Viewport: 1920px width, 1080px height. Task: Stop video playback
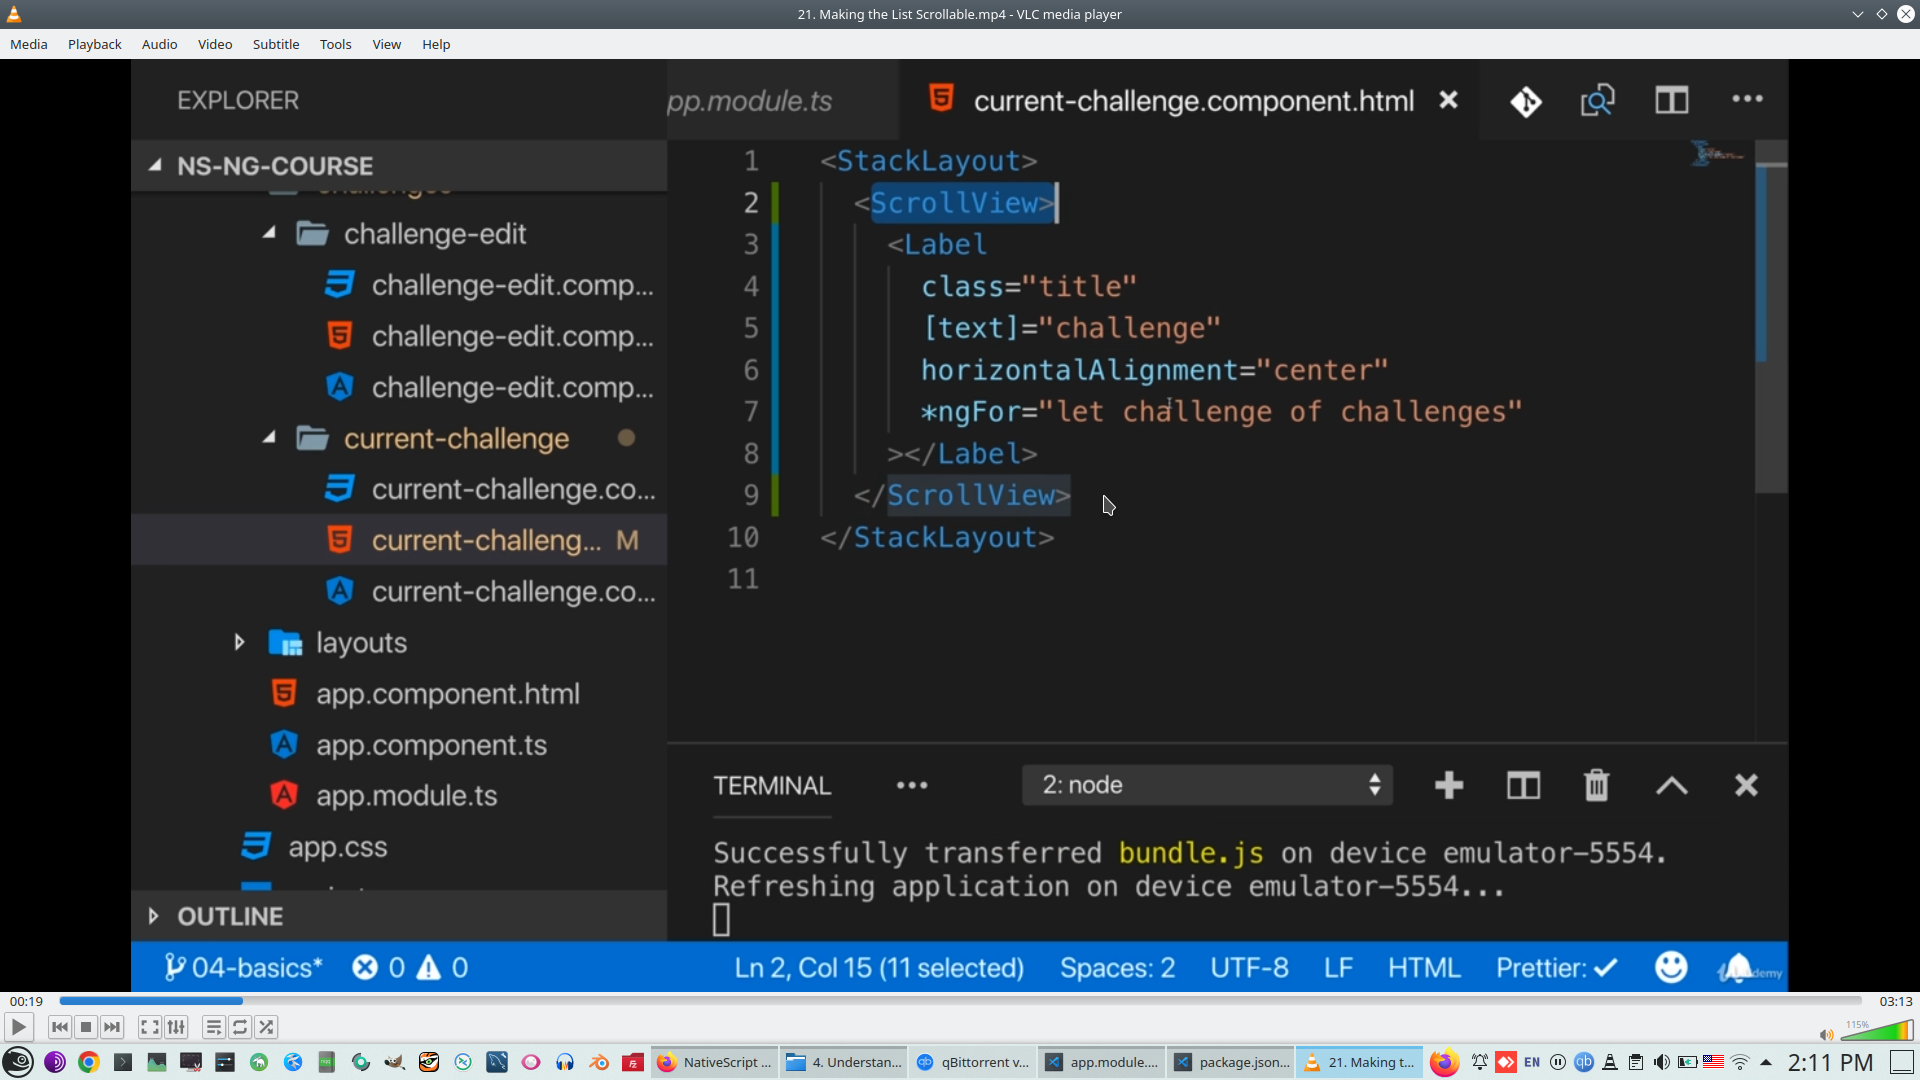86,1027
